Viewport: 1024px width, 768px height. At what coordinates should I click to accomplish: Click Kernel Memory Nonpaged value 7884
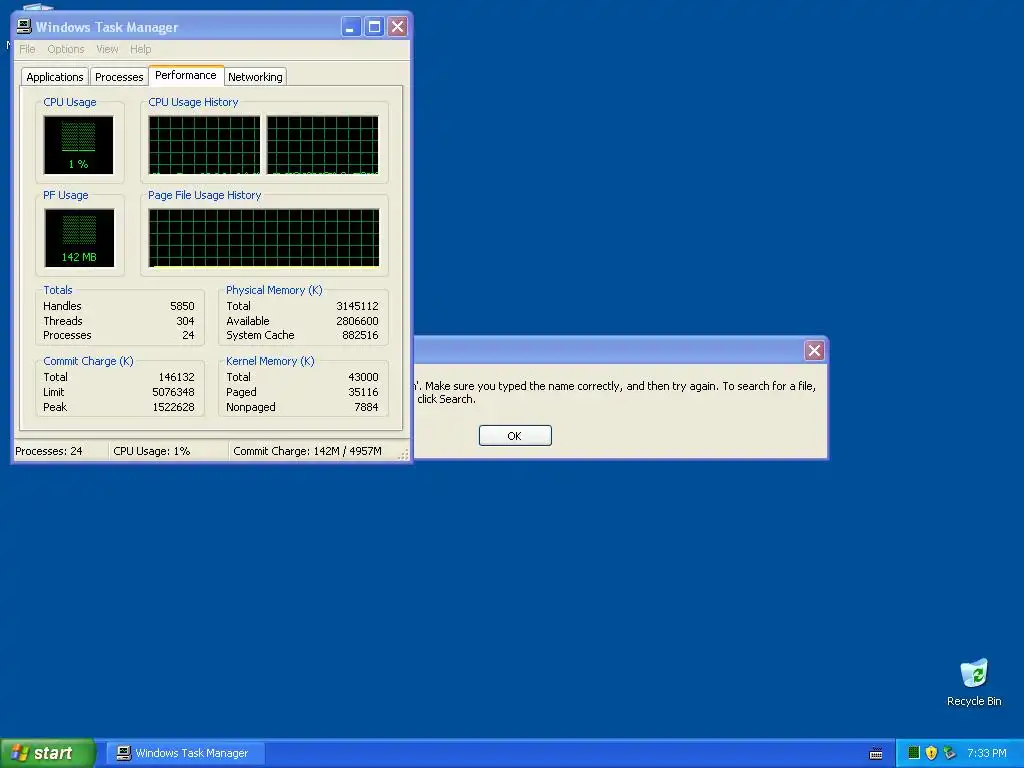pos(366,407)
